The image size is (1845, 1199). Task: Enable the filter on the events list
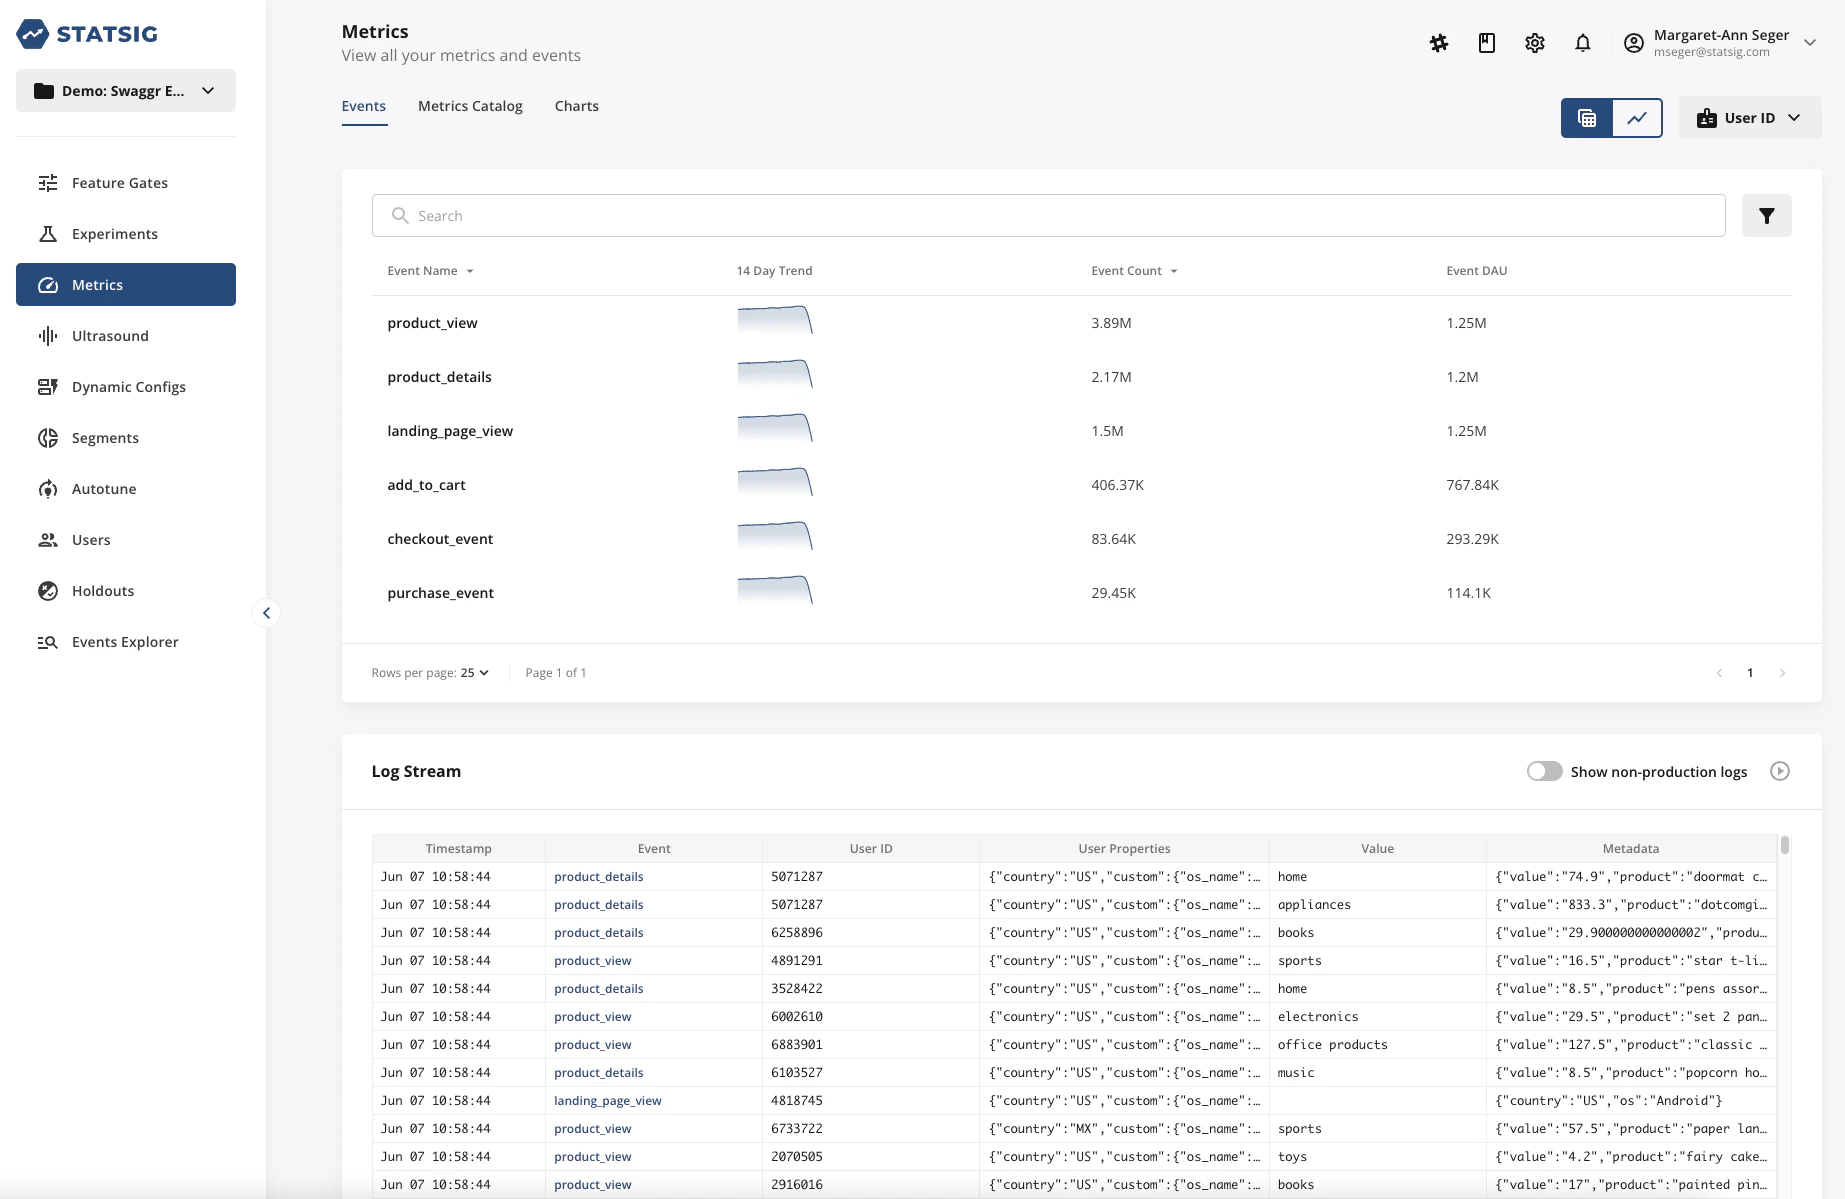click(x=1766, y=215)
